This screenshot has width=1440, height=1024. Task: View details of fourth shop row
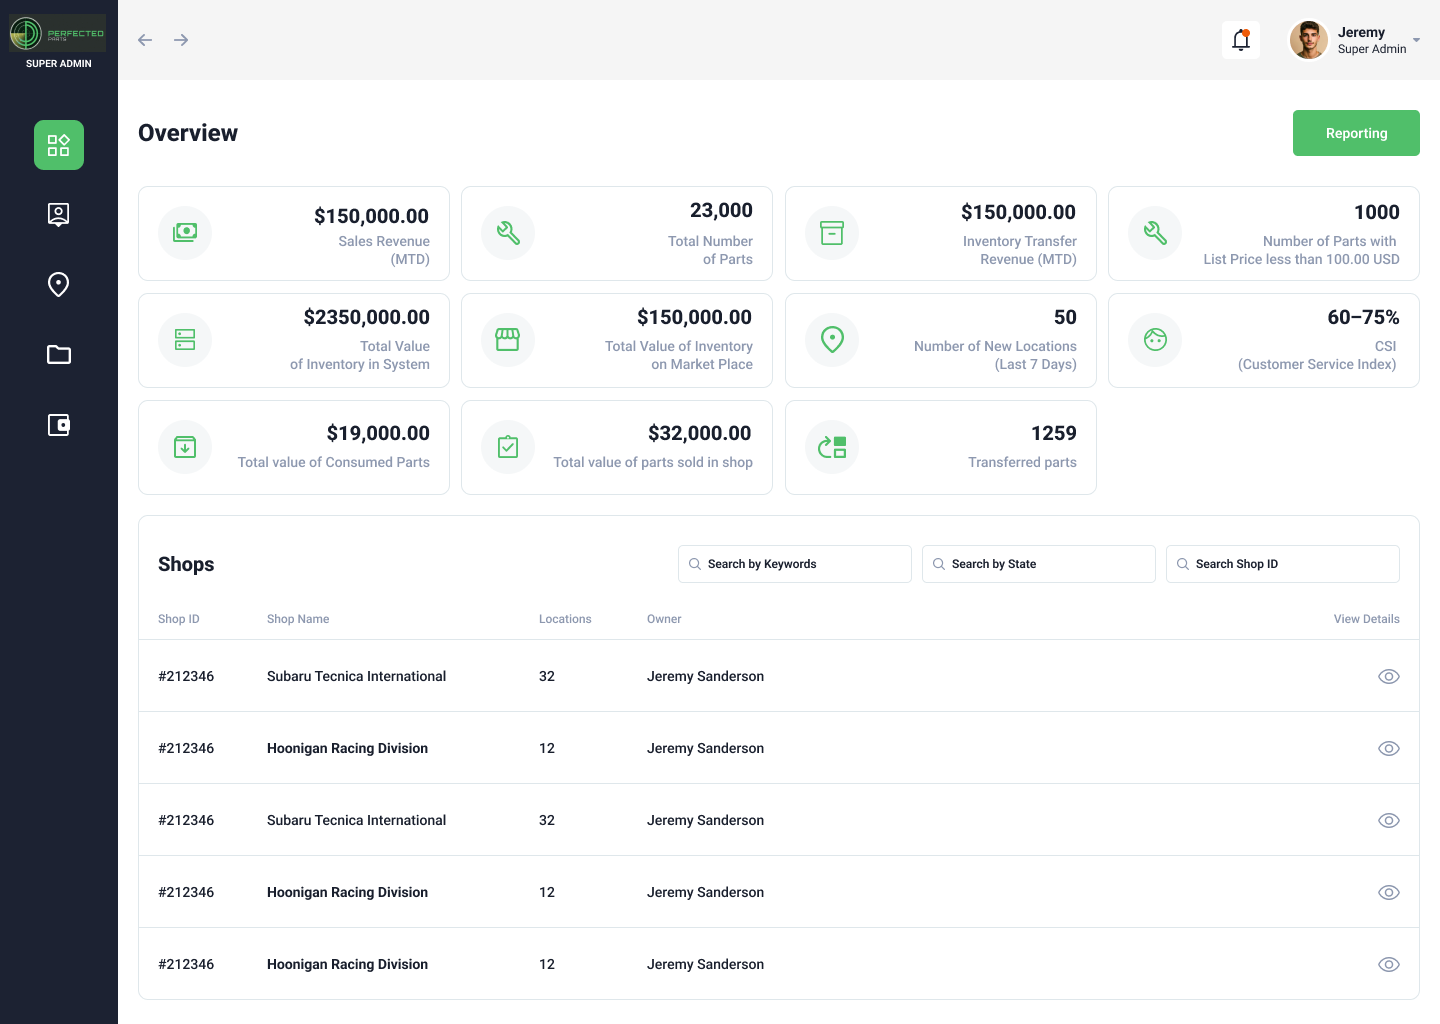pos(1388,892)
